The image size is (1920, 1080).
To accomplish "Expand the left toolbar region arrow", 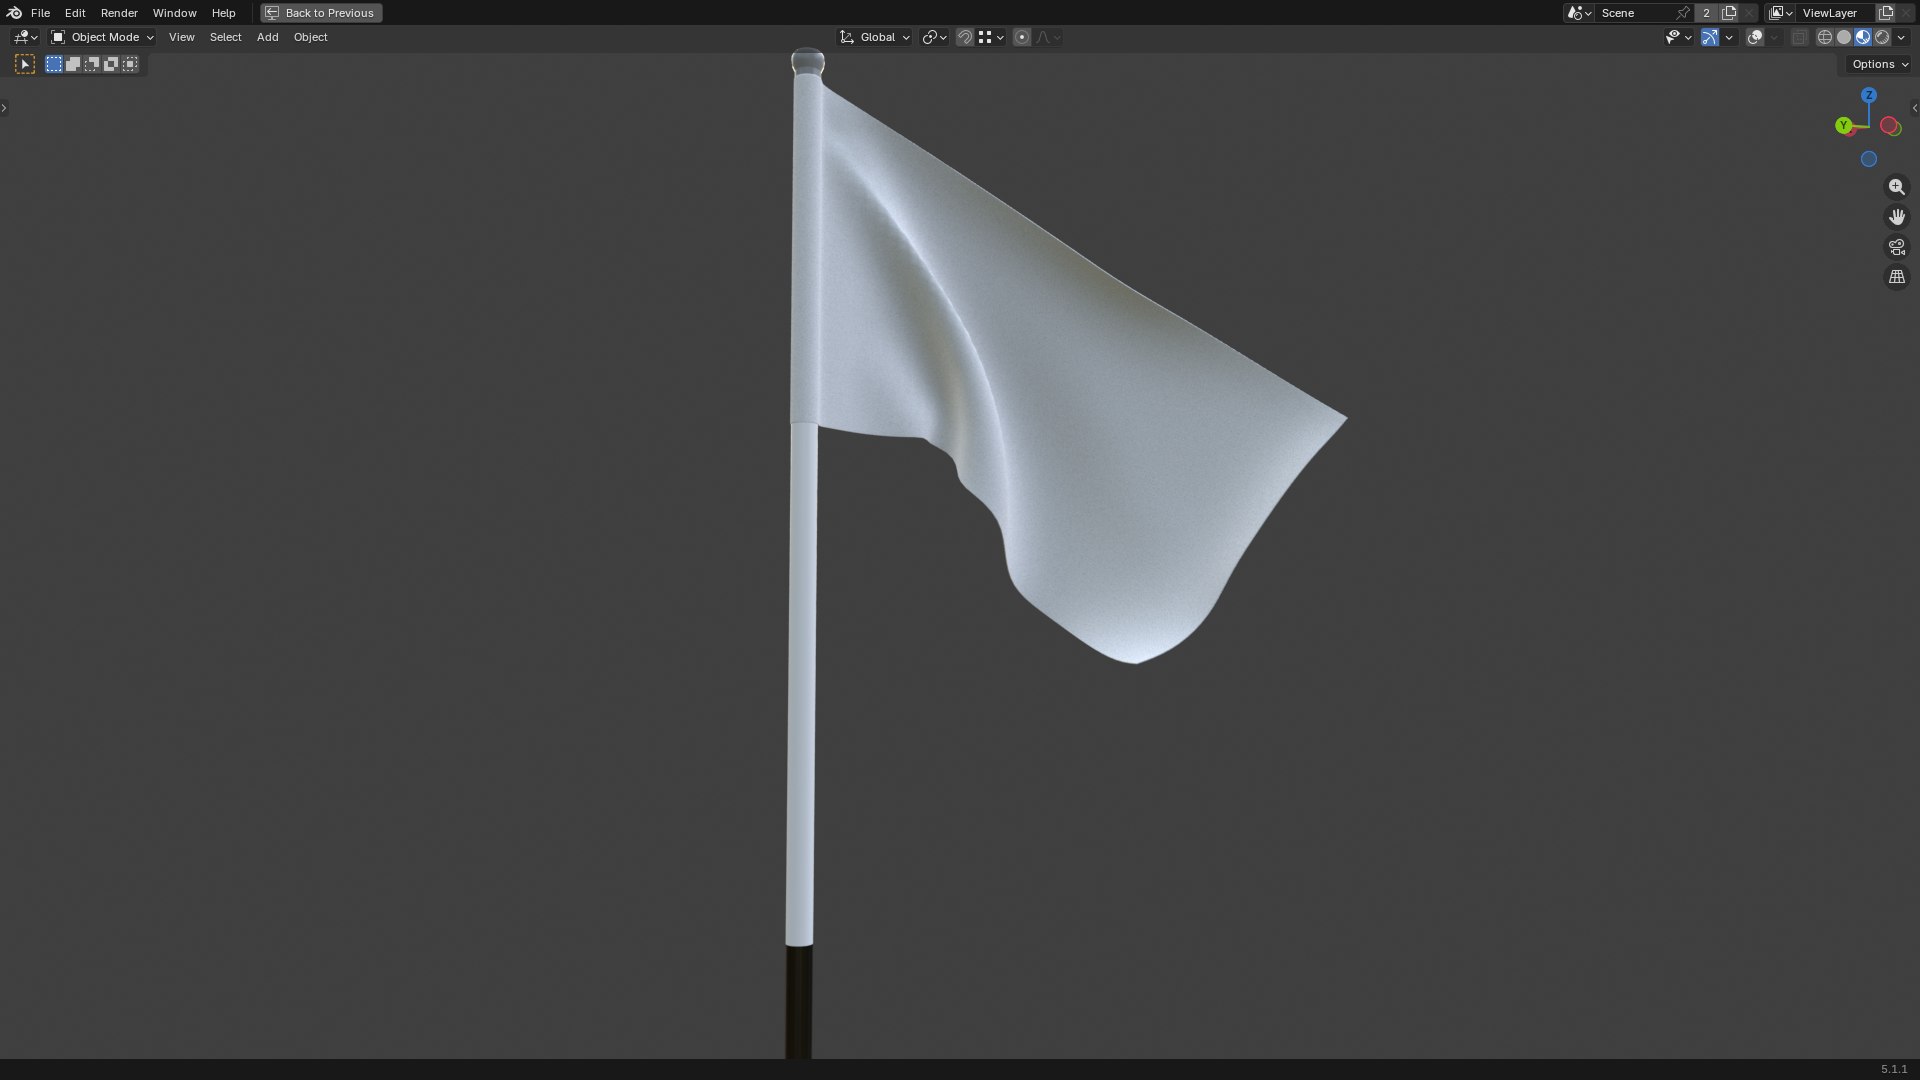I will [x=4, y=108].
